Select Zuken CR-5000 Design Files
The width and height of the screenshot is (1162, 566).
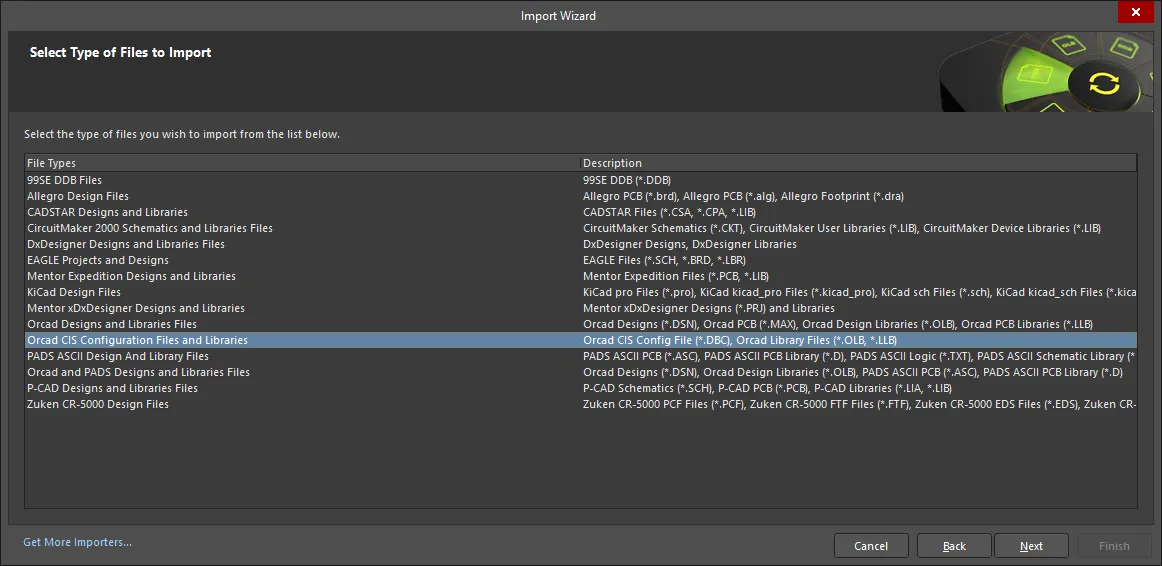(98, 404)
